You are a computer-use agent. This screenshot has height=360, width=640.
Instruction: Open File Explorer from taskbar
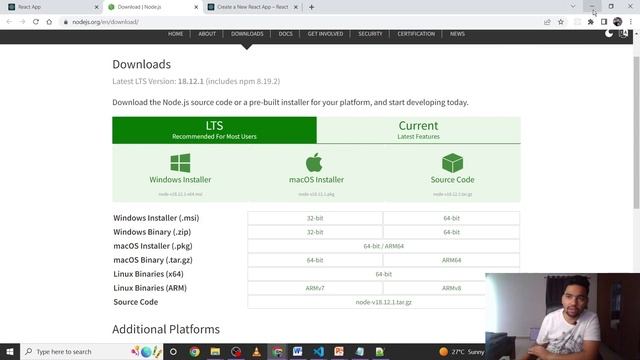[215, 351]
